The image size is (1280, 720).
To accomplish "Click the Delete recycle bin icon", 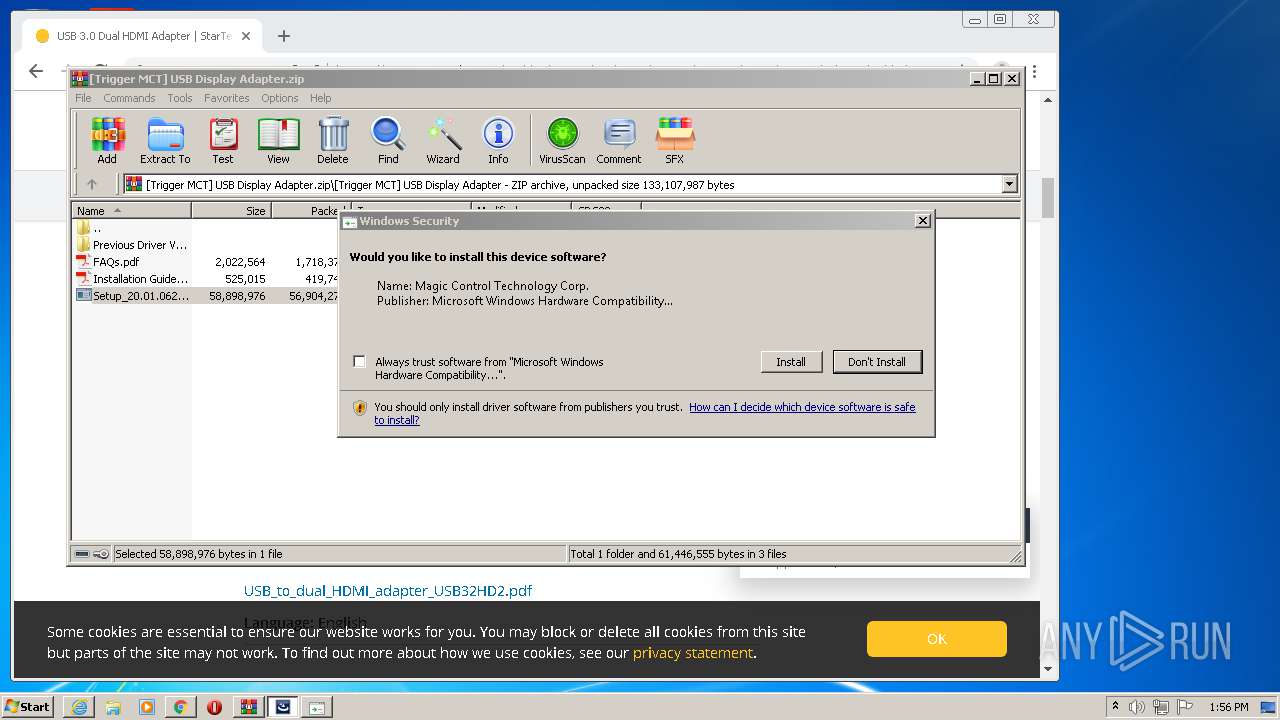I will coord(333,140).
